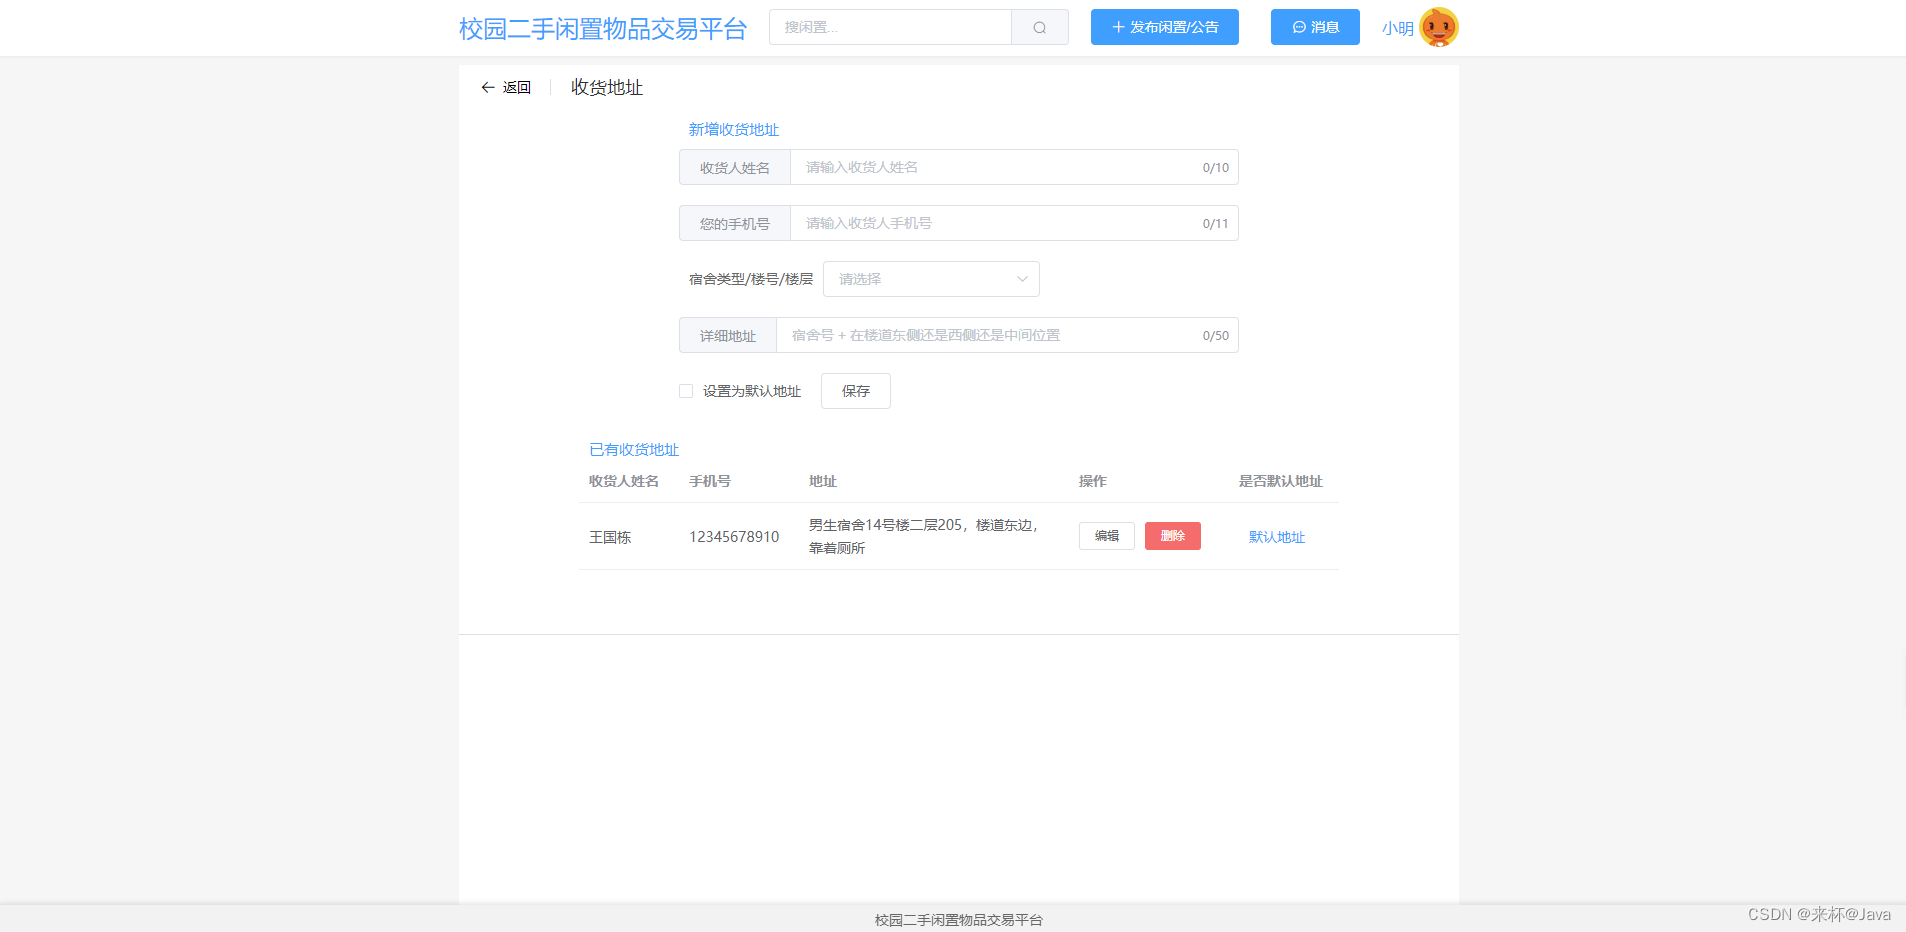Click the back arrow icon

tap(488, 88)
